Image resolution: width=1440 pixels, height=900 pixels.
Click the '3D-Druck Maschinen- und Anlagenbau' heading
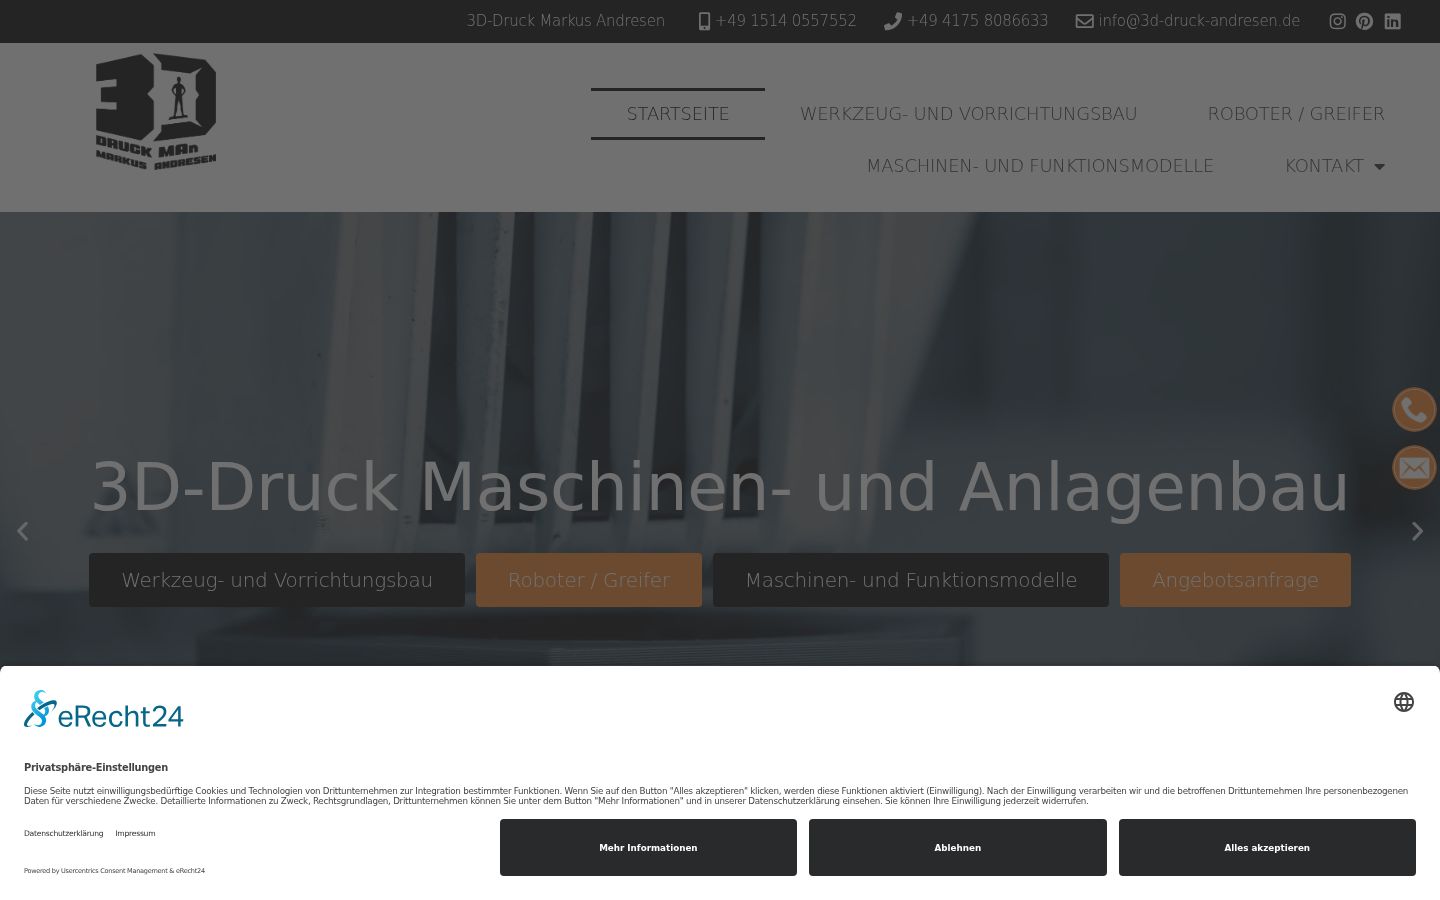click(720, 488)
